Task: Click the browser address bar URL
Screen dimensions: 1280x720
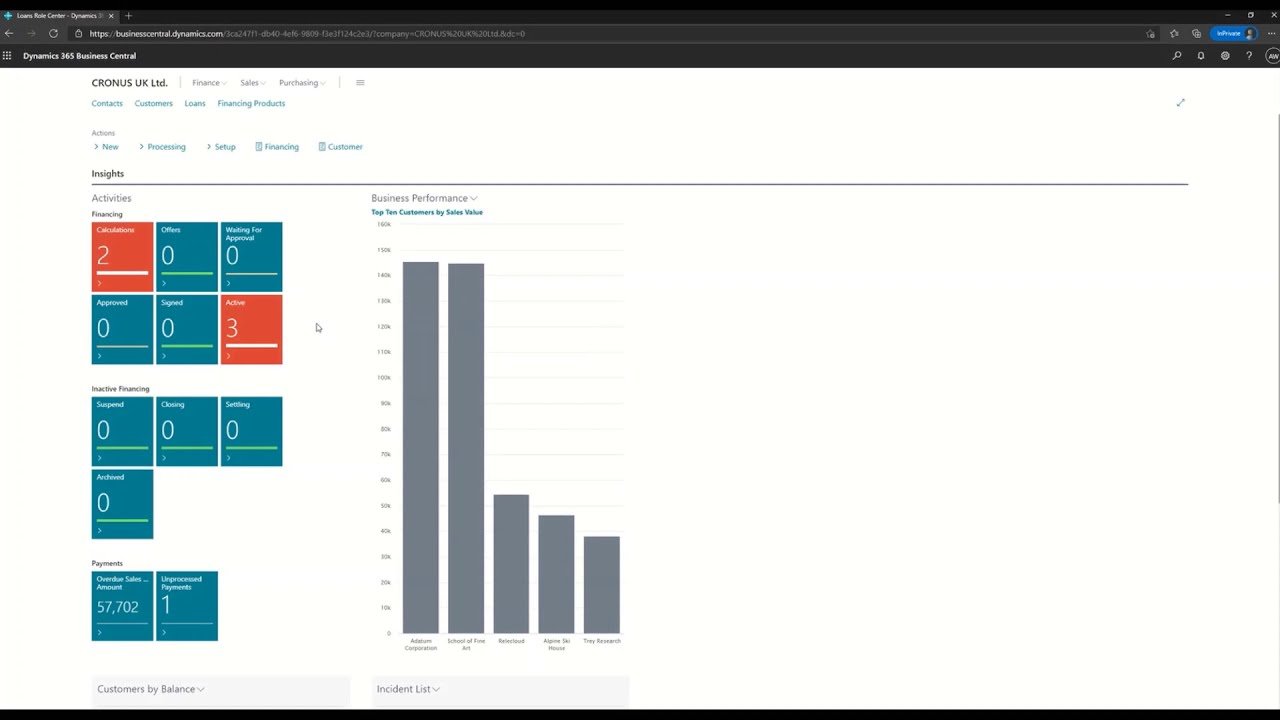Action: pos(307,33)
